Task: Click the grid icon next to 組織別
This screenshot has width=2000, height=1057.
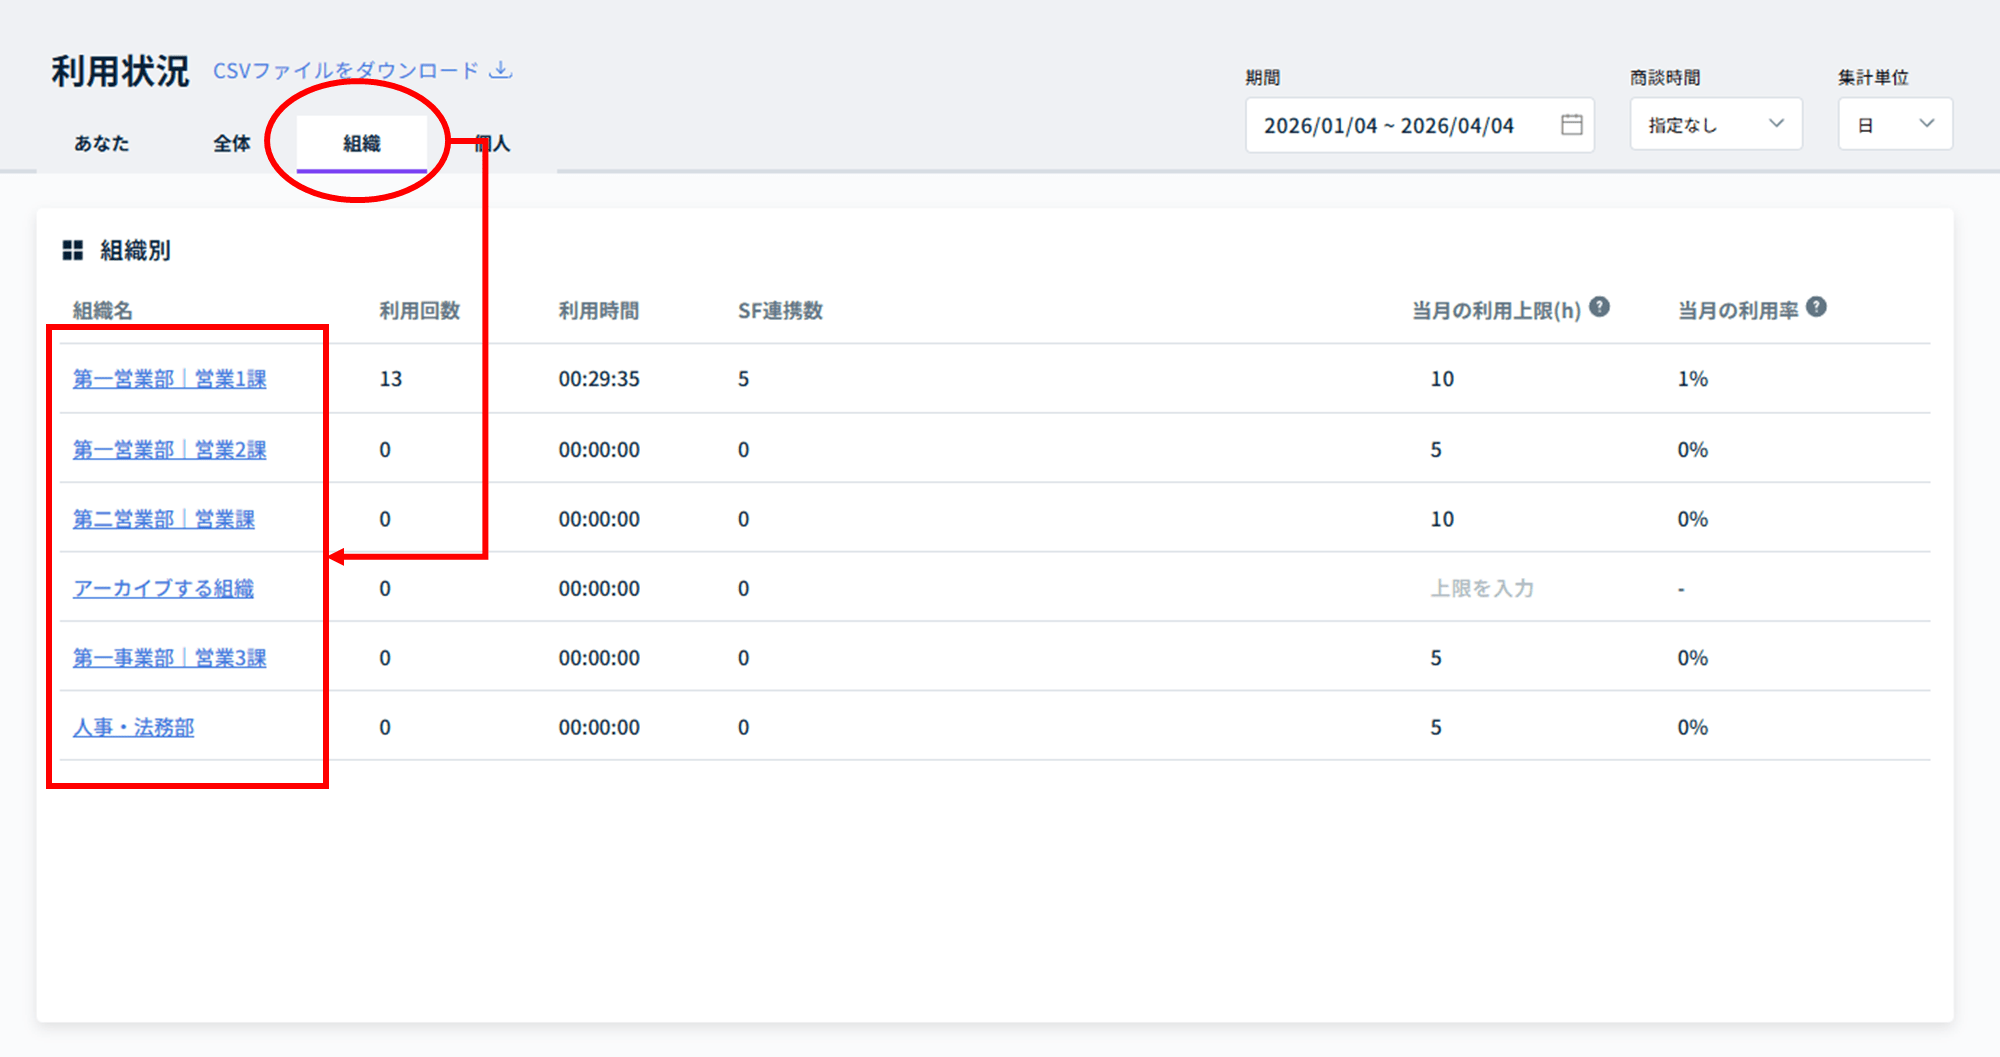Action: point(73,250)
